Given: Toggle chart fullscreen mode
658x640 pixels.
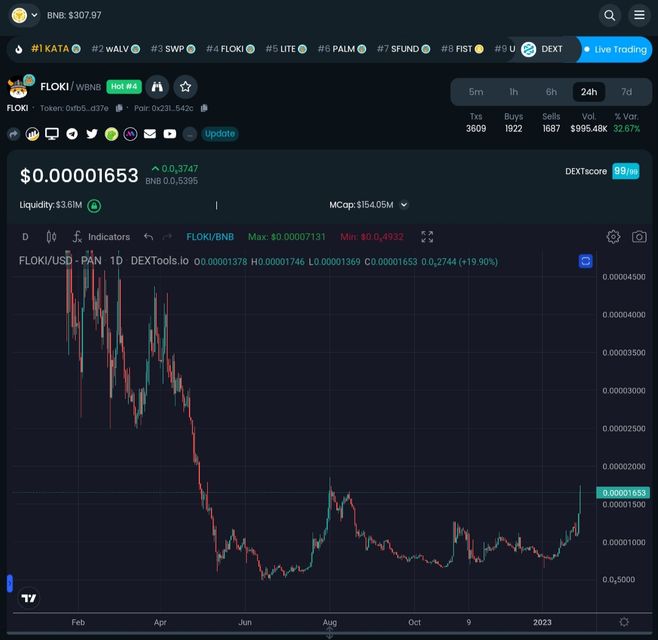Looking at the screenshot, I should 427,237.
